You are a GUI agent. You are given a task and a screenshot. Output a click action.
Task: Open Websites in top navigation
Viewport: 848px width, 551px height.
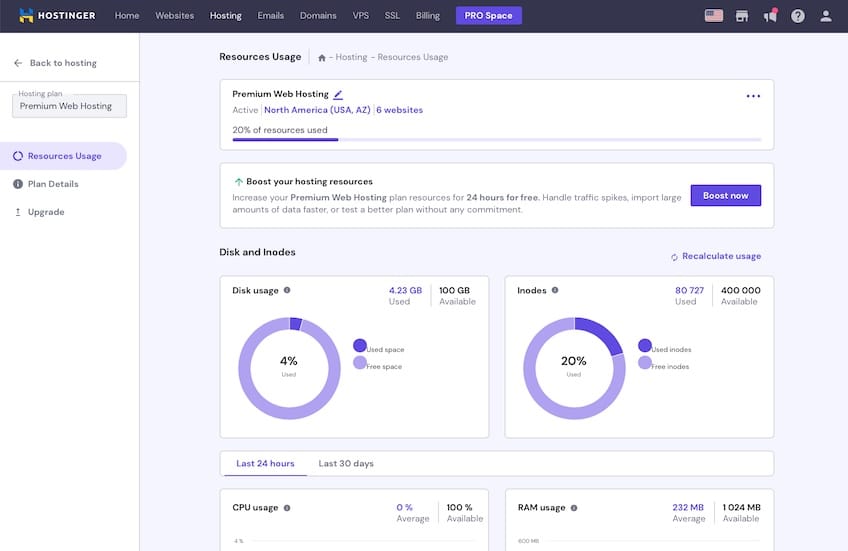point(174,16)
